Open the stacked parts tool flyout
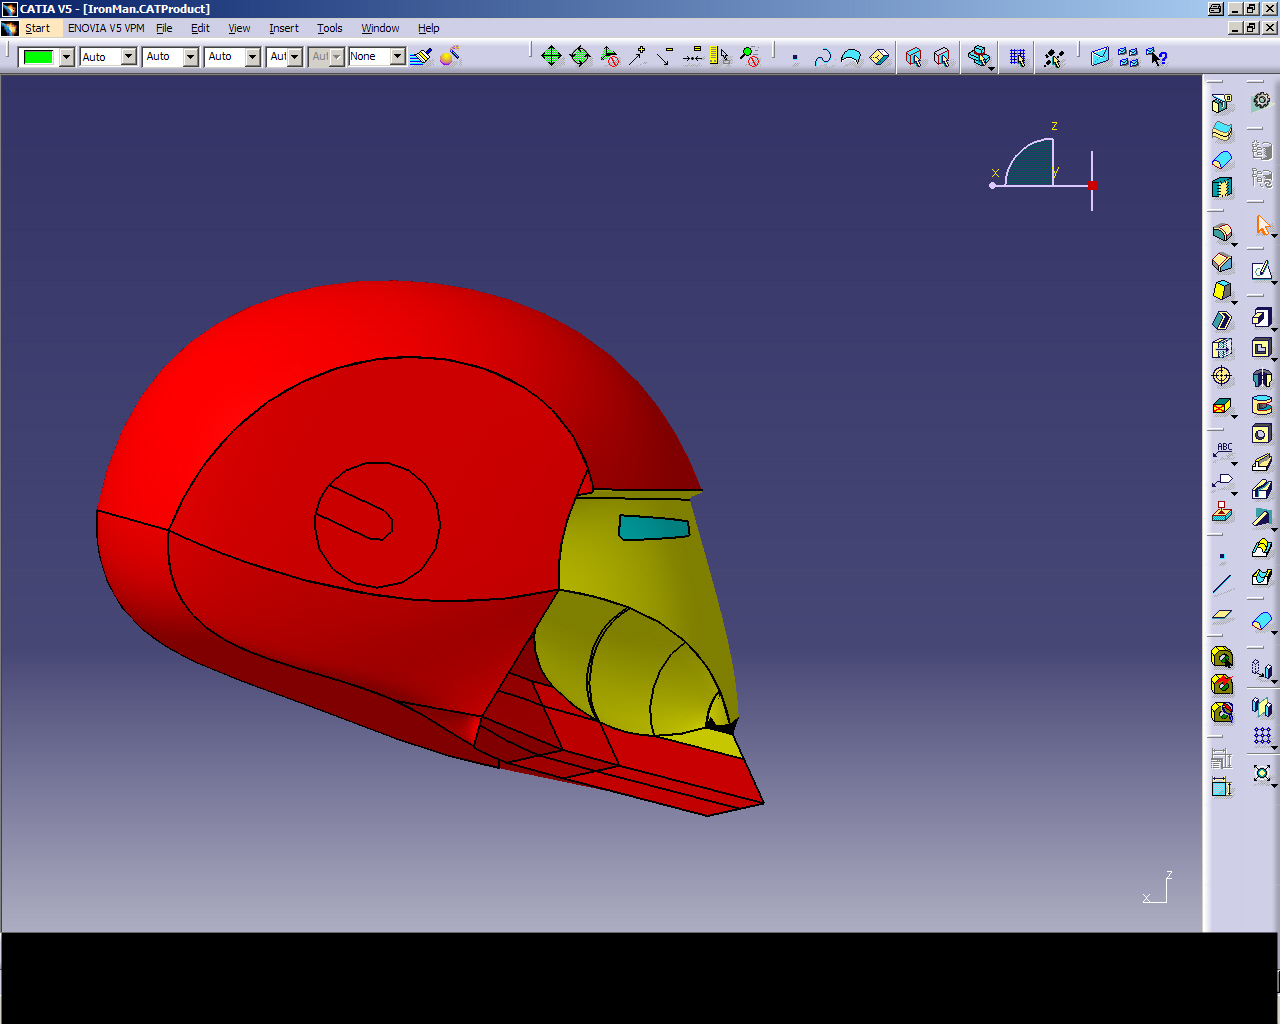Screen dimensions: 1280x1024 (x=980, y=57)
